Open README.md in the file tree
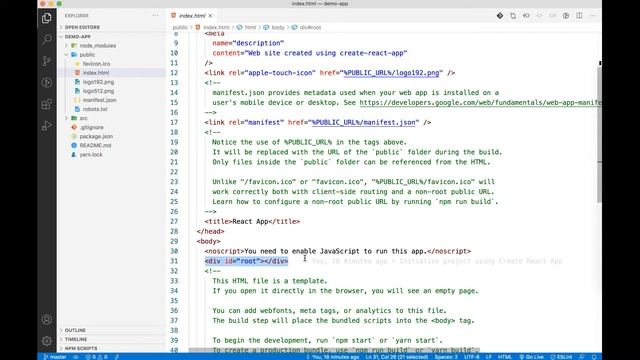 95,145
